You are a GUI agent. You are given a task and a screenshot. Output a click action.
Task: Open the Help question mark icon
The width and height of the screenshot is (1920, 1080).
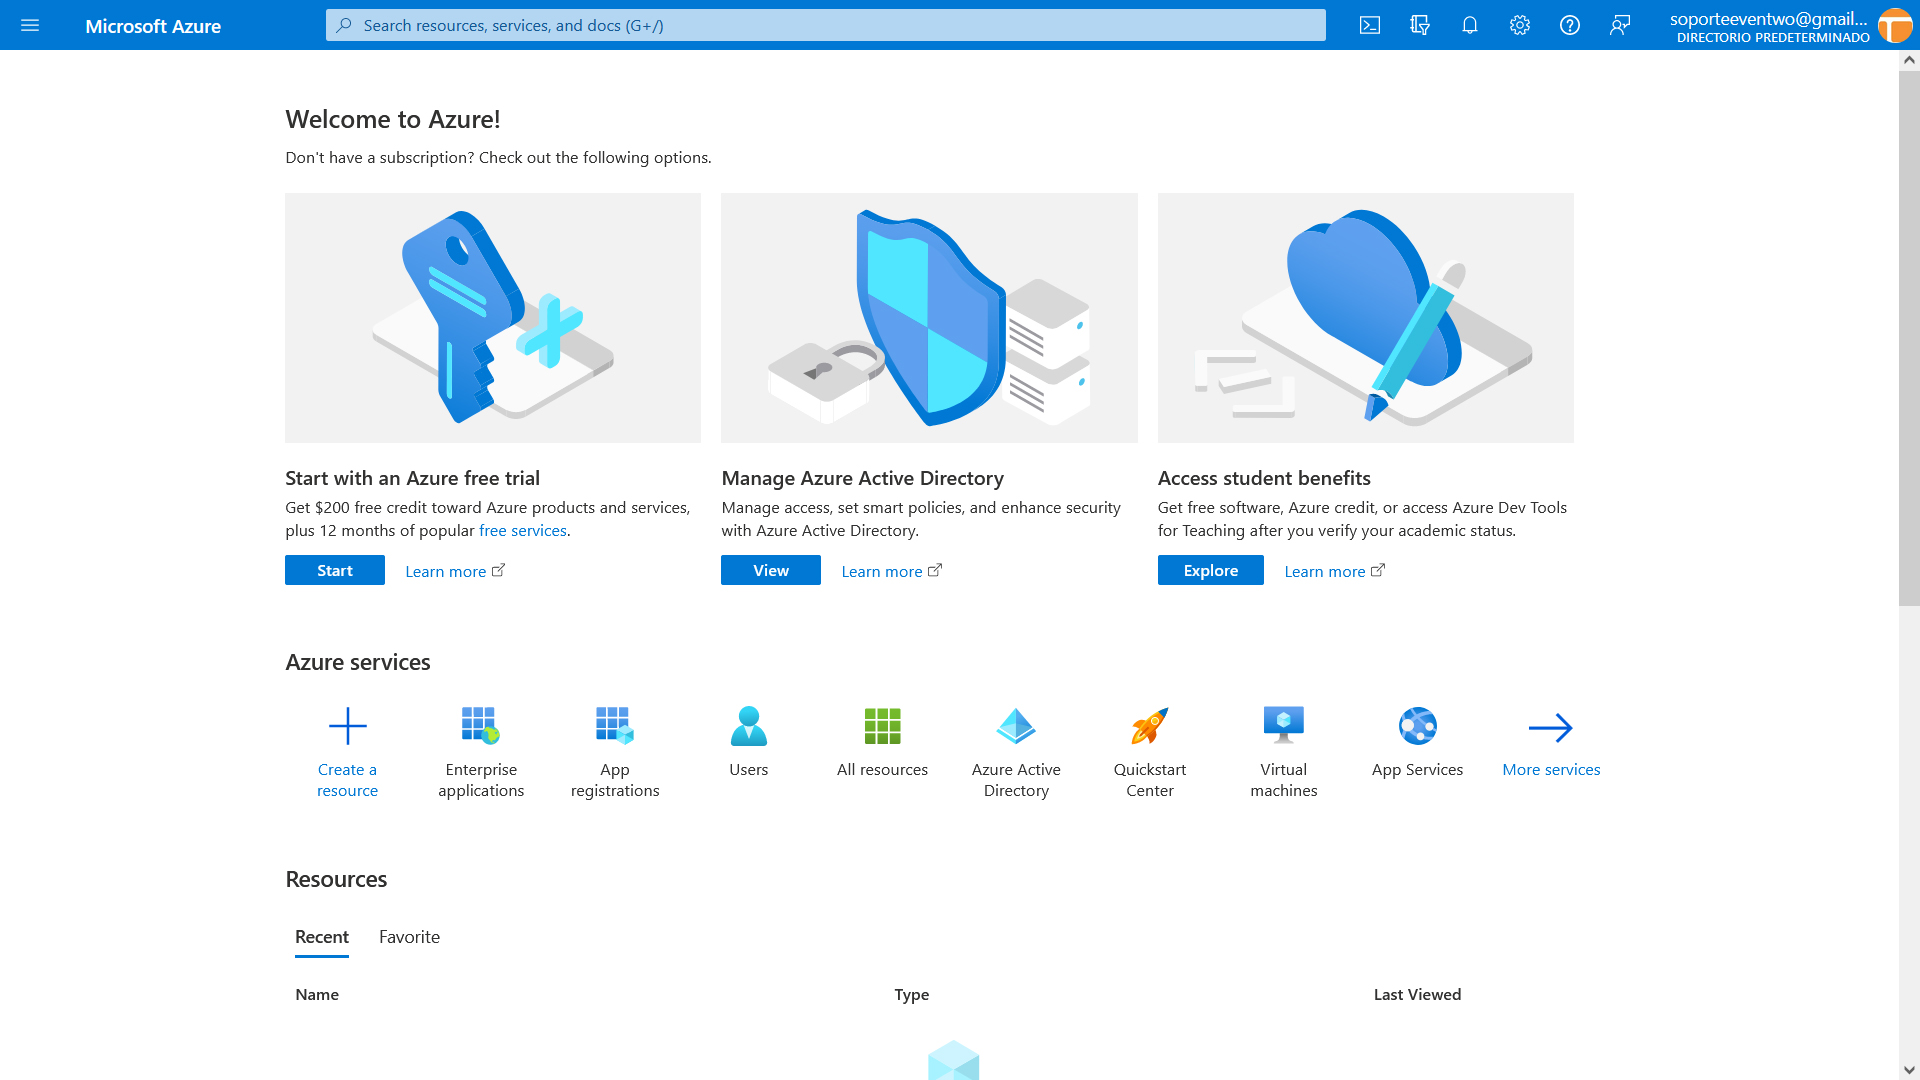(x=1570, y=25)
